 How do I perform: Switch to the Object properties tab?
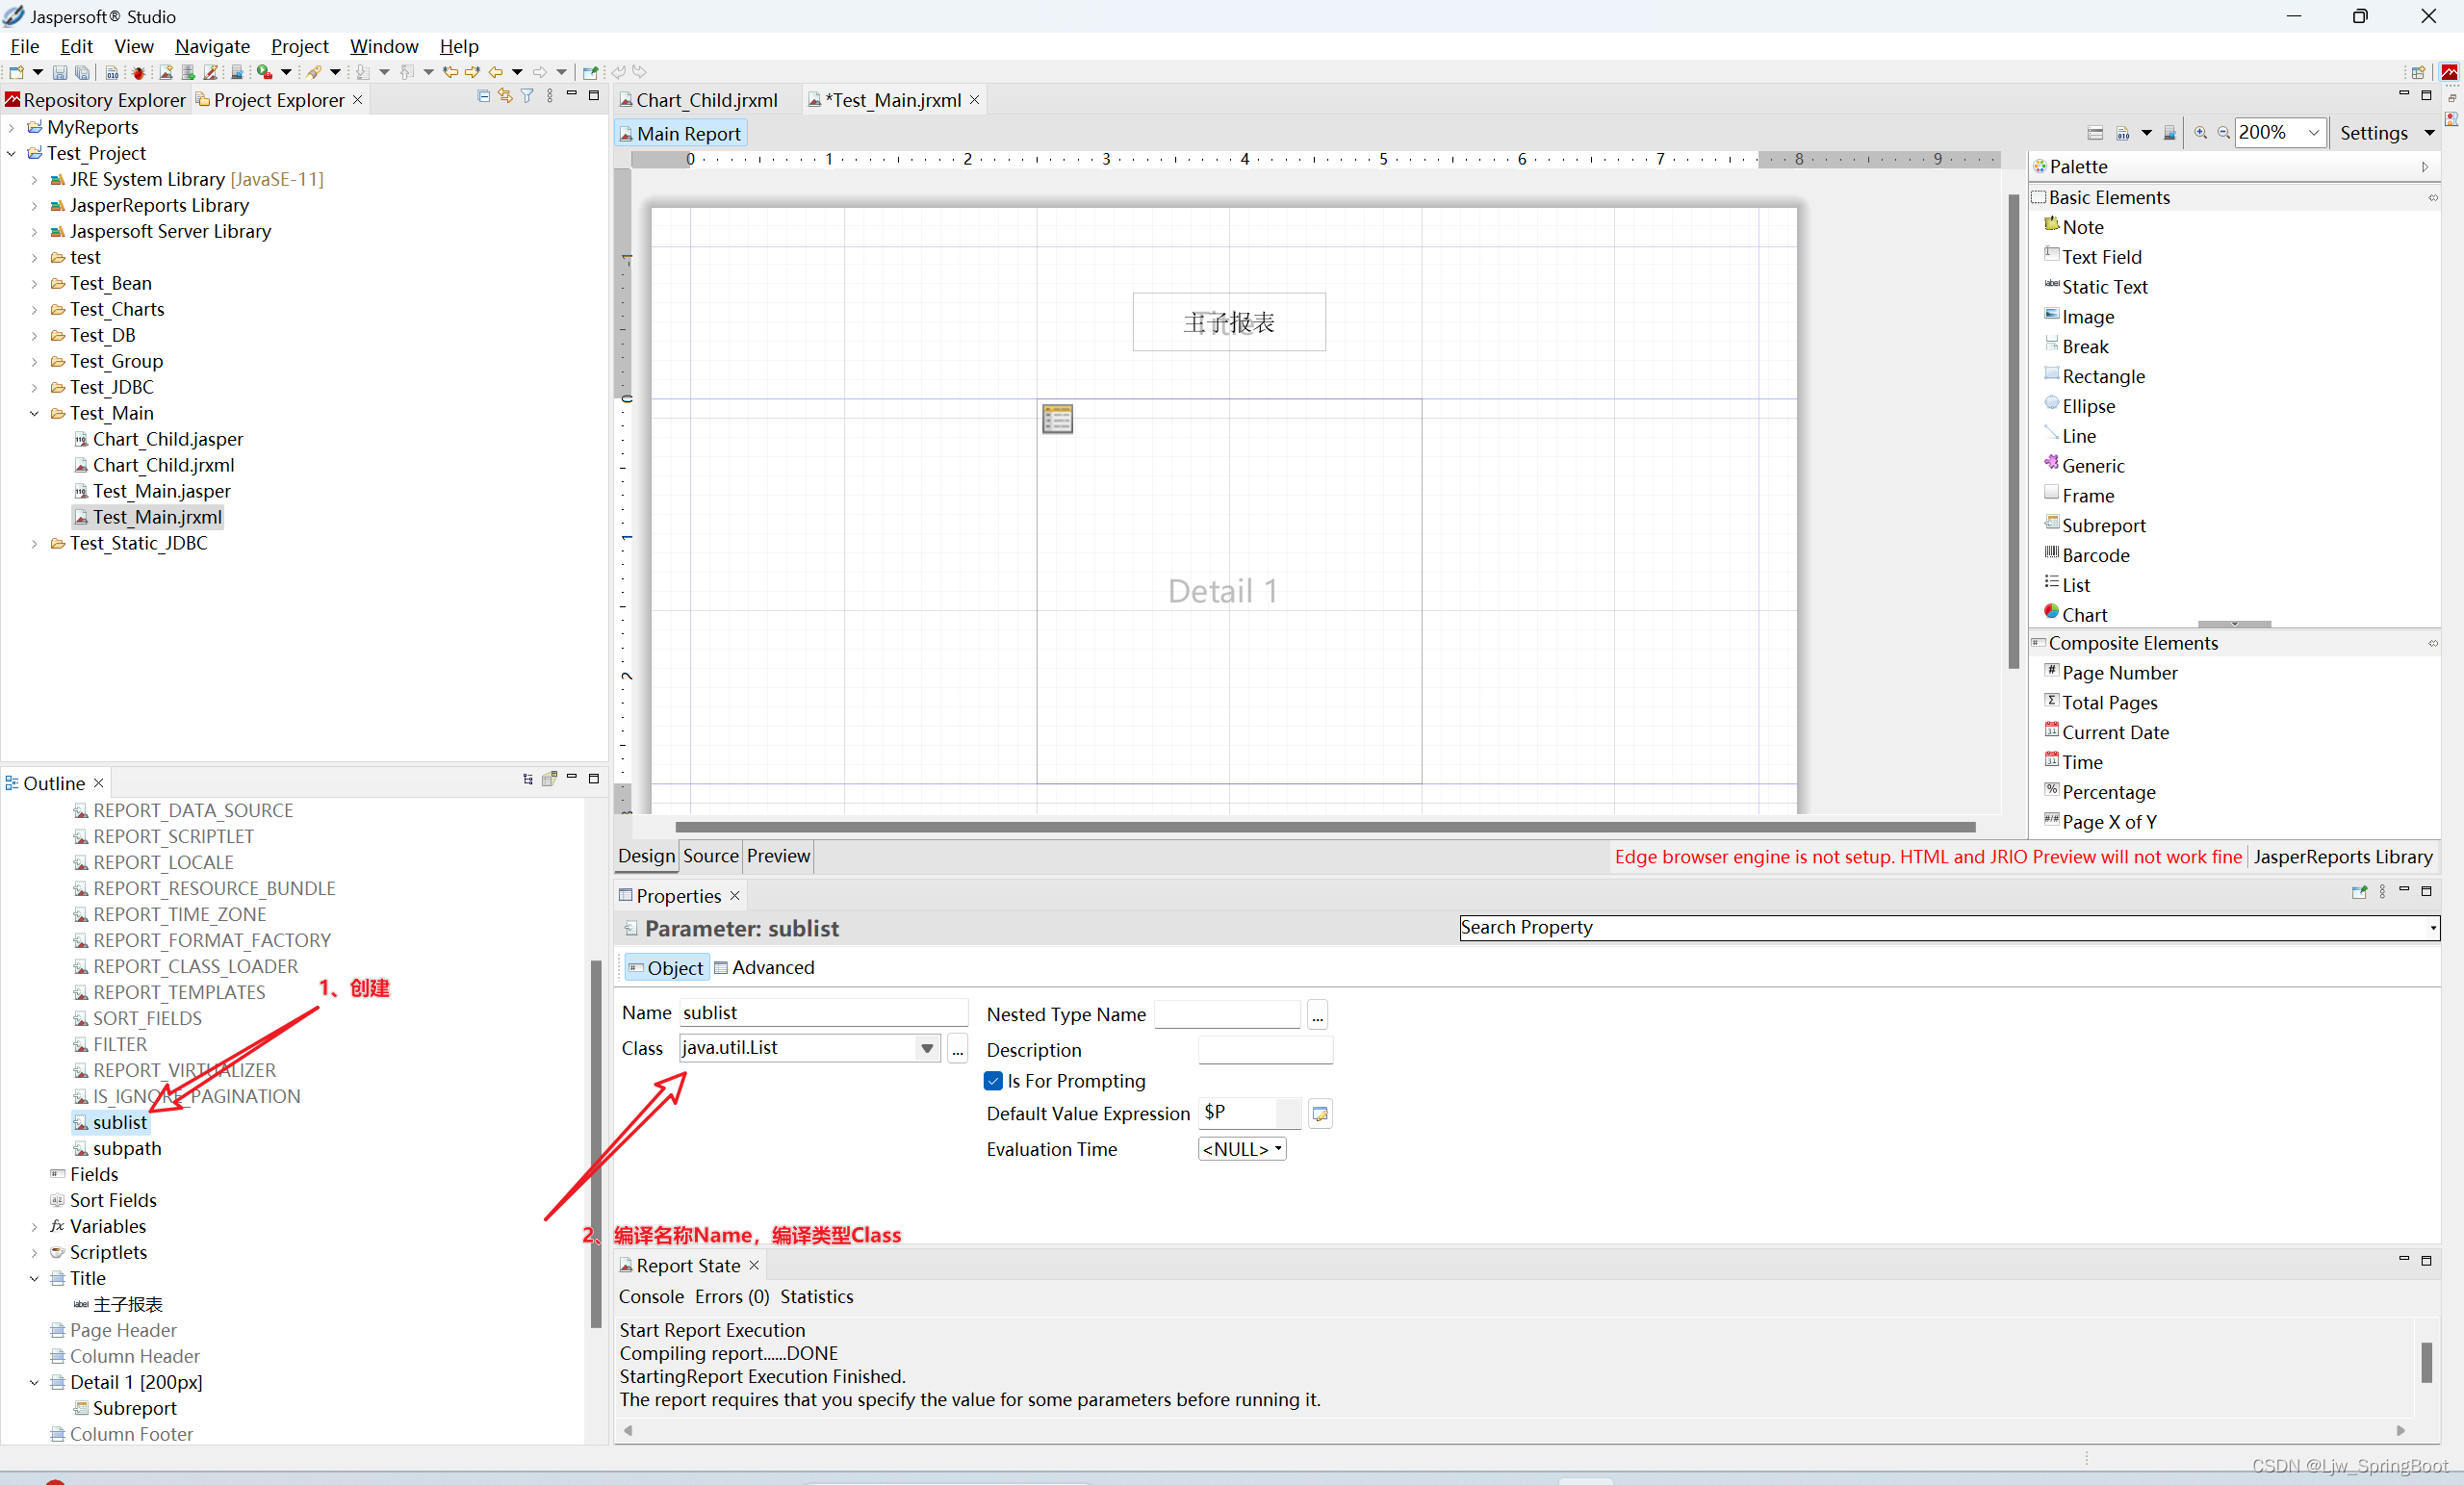tap(666, 967)
